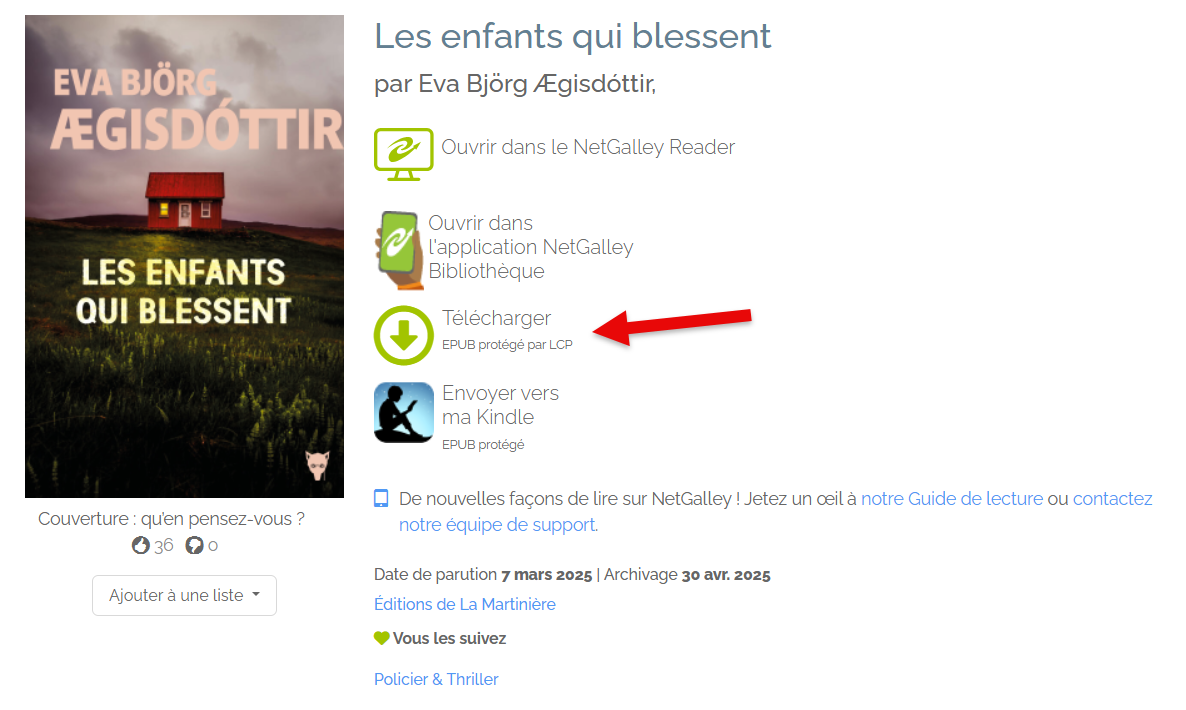Click Vous les suivez follow status

[x=449, y=638]
